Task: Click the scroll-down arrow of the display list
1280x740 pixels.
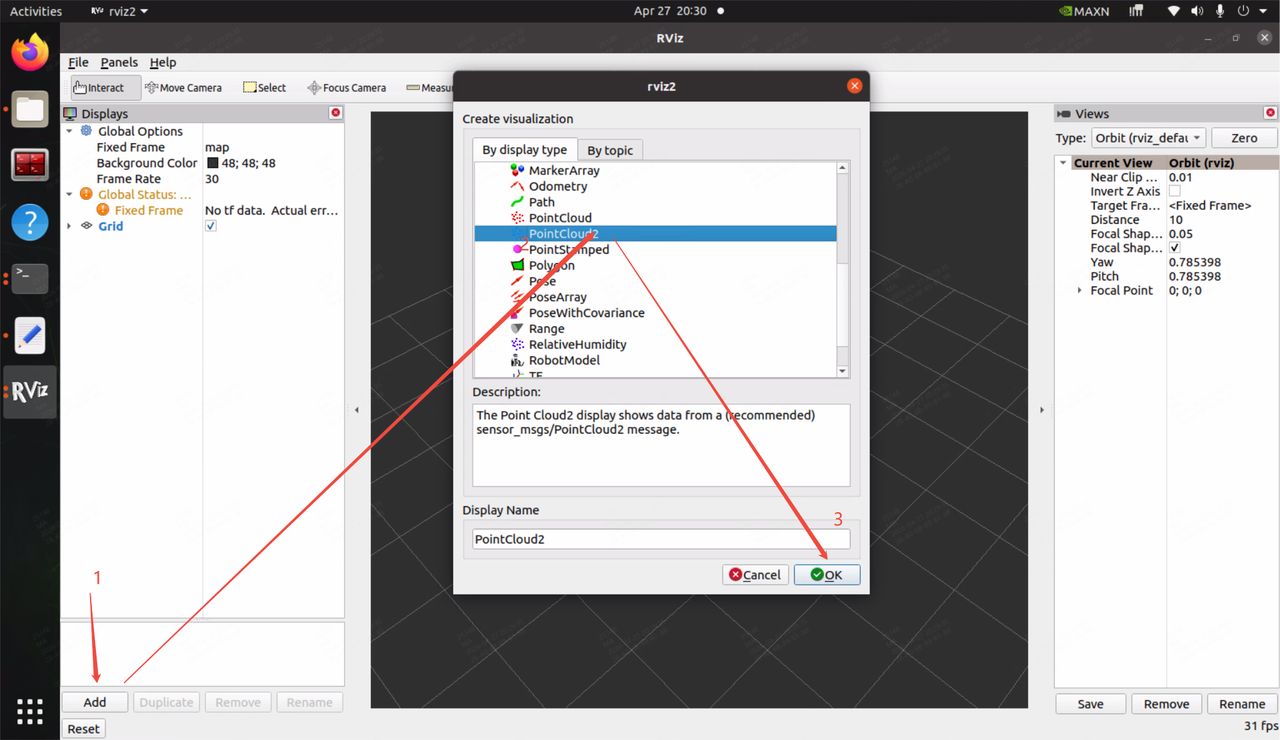Action: (x=842, y=371)
